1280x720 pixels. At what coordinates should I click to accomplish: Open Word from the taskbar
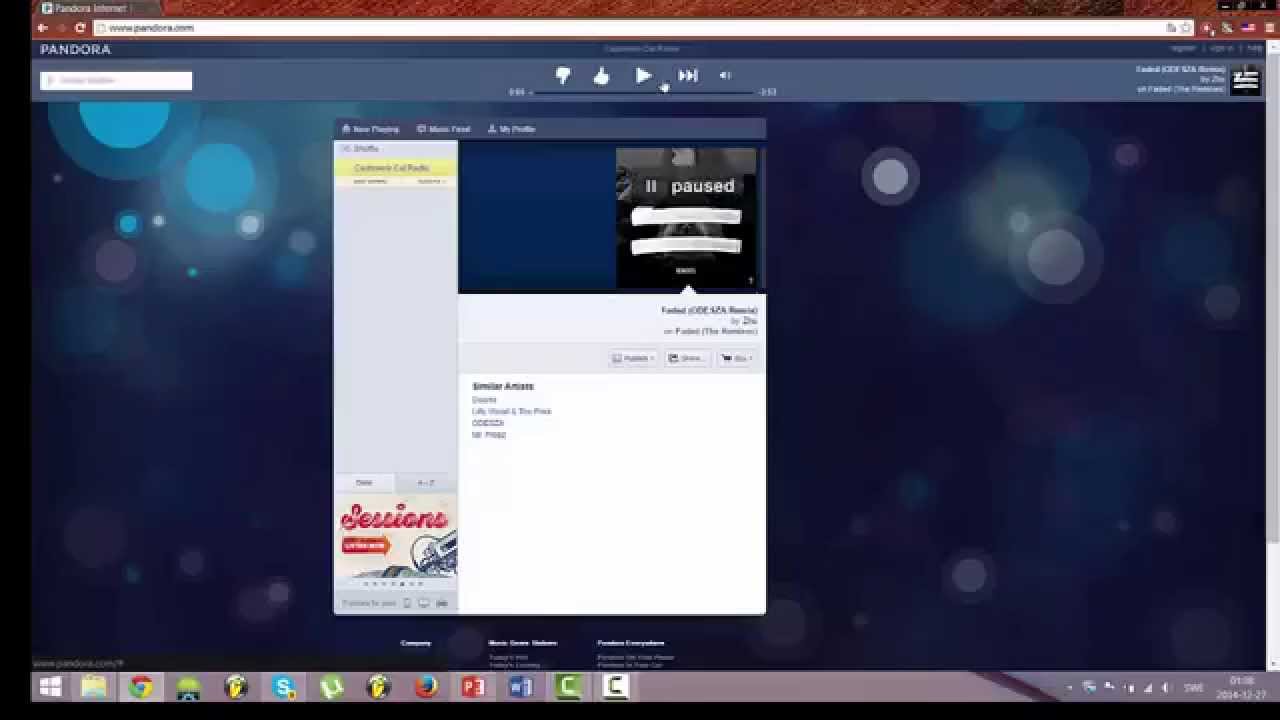point(521,687)
